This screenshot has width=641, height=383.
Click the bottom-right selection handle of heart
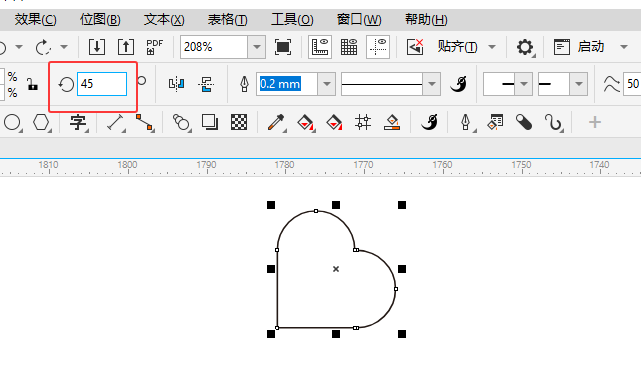[402, 334]
